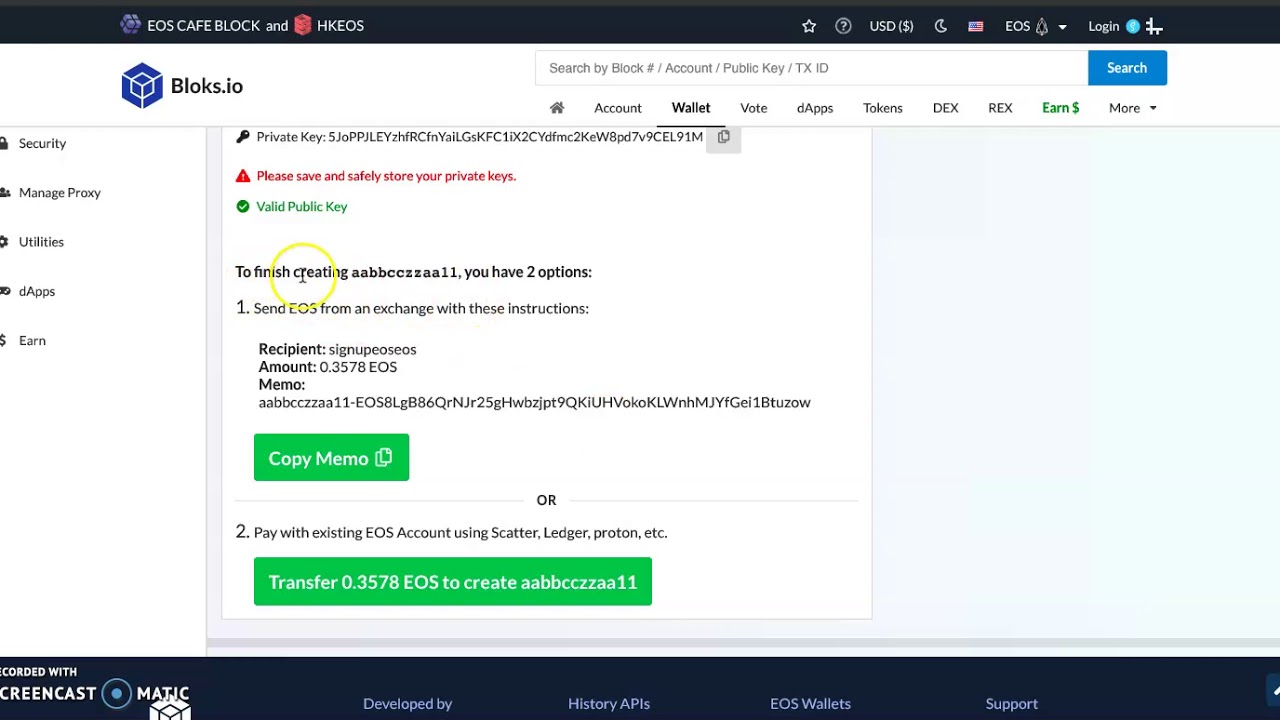Click the Earn $ navigation item
Image resolution: width=1280 pixels, height=720 pixels.
point(1061,108)
